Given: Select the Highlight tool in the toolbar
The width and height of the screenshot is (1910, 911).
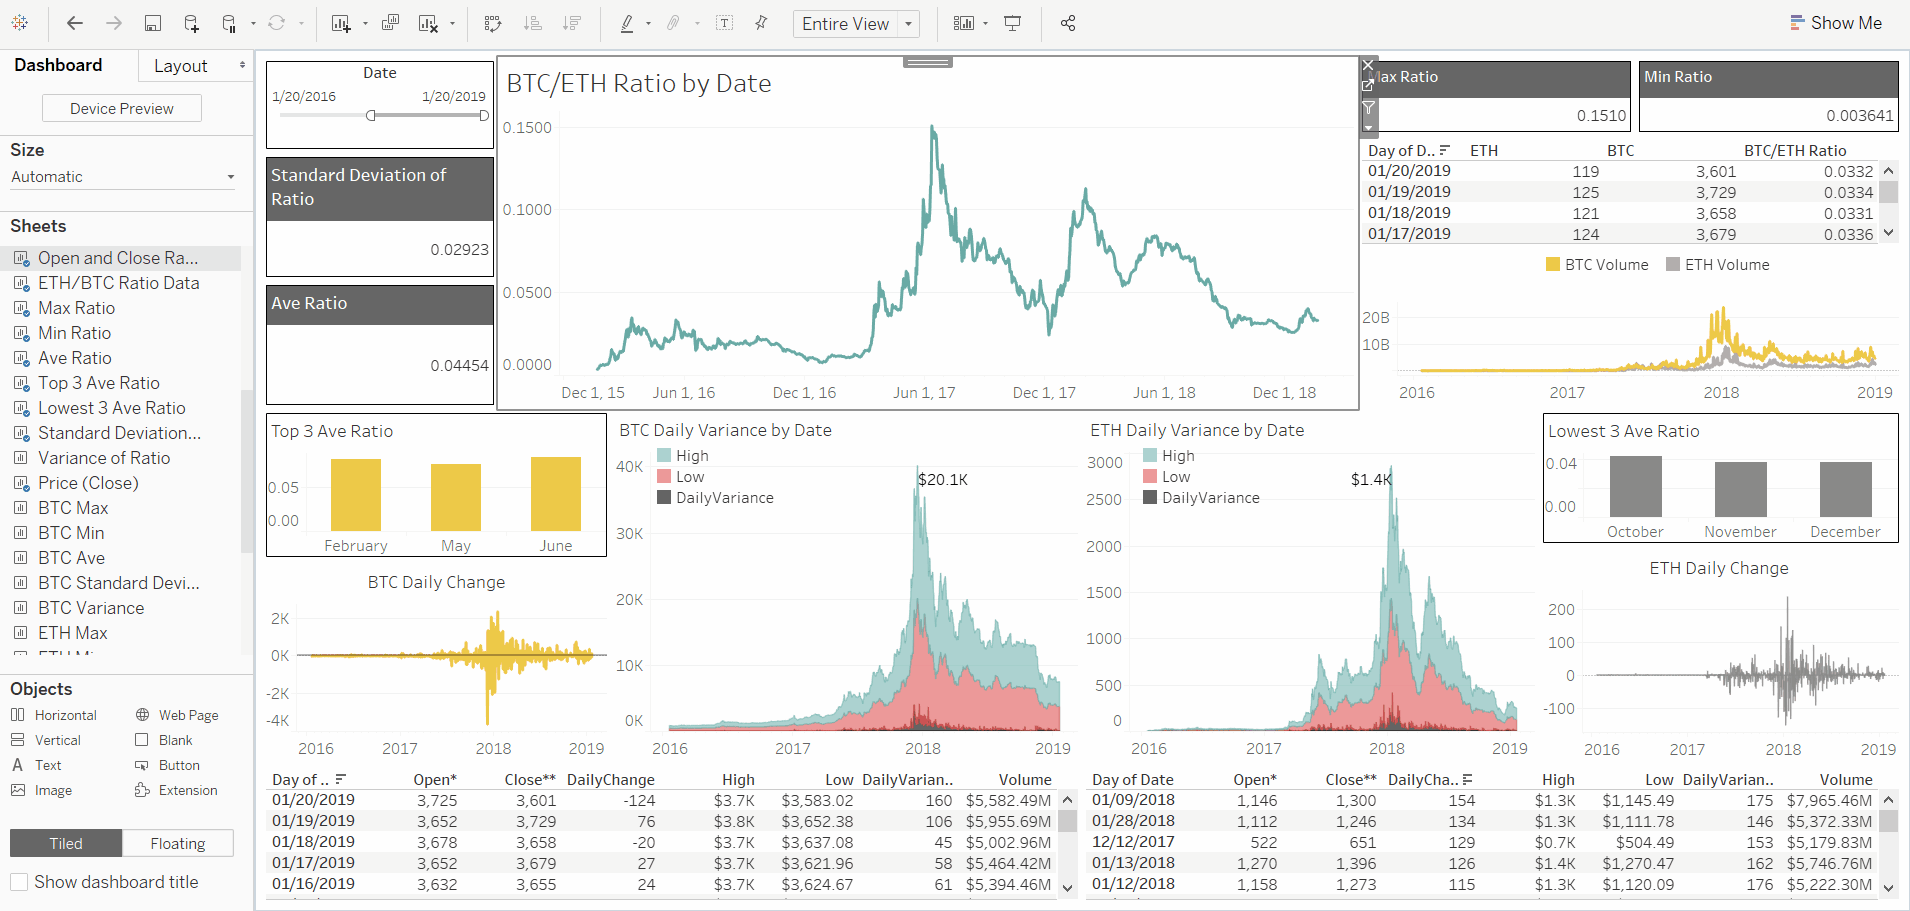Looking at the screenshot, I should coord(625,23).
